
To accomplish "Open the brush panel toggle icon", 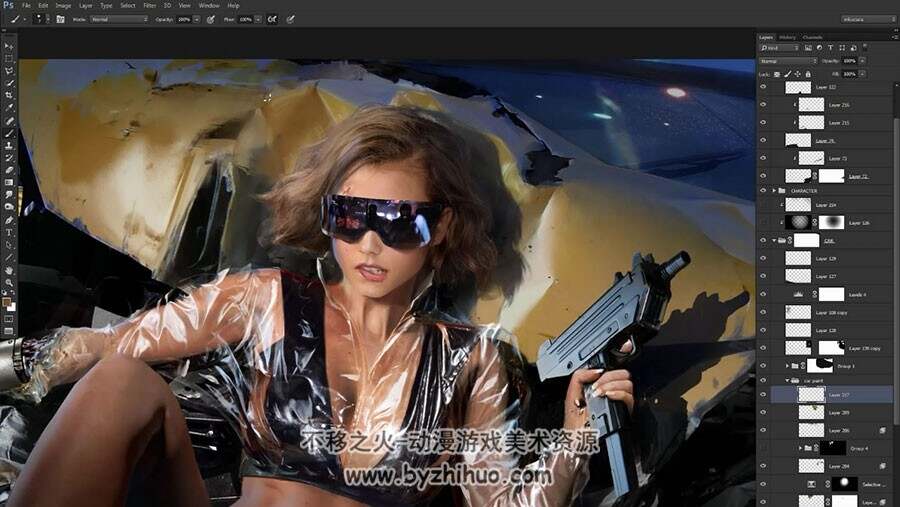I will (x=60, y=19).
